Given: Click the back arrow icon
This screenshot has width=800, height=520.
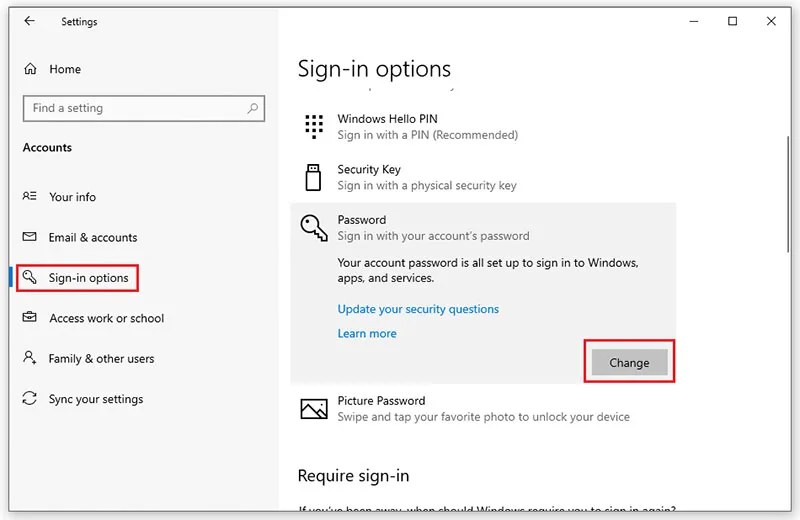Looking at the screenshot, I should [30, 21].
